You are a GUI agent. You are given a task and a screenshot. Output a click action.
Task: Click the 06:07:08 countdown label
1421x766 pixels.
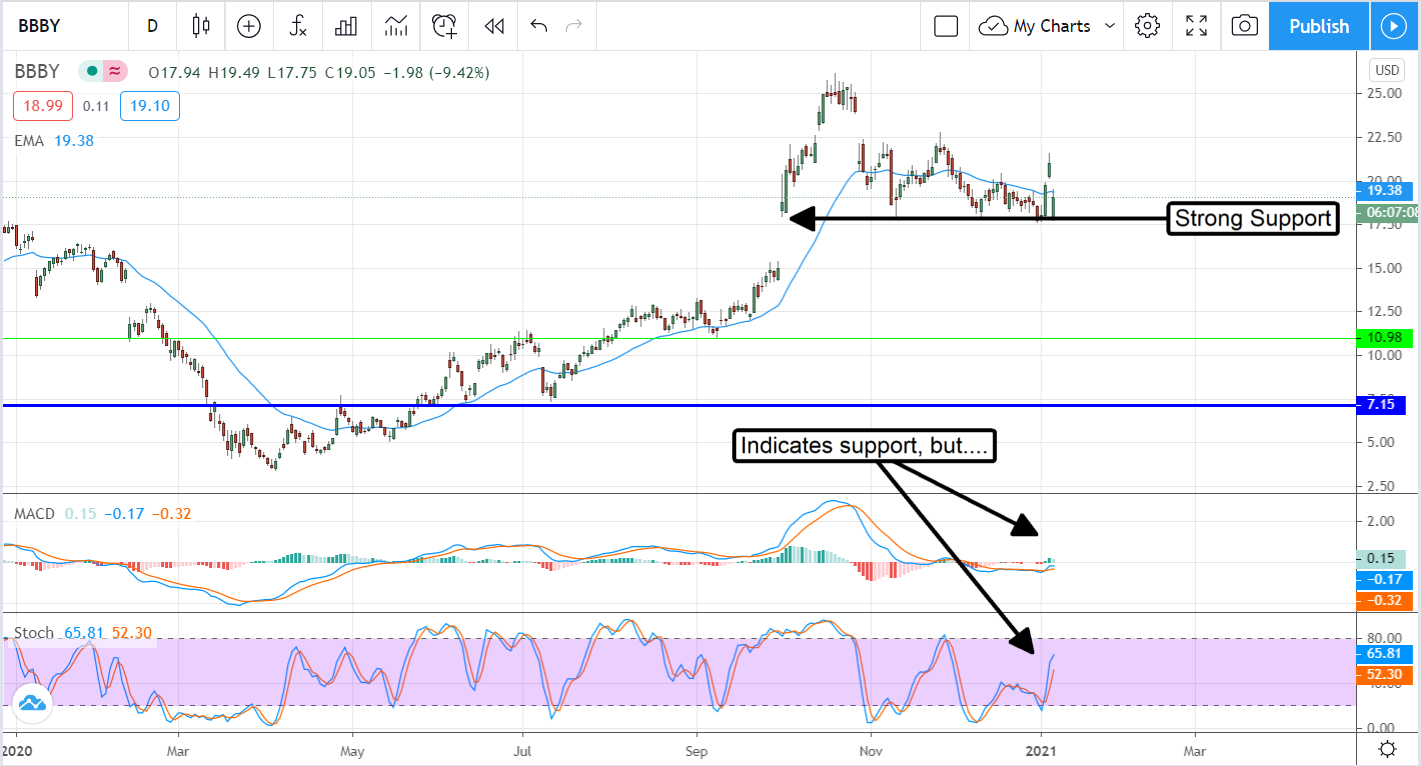click(x=1389, y=212)
